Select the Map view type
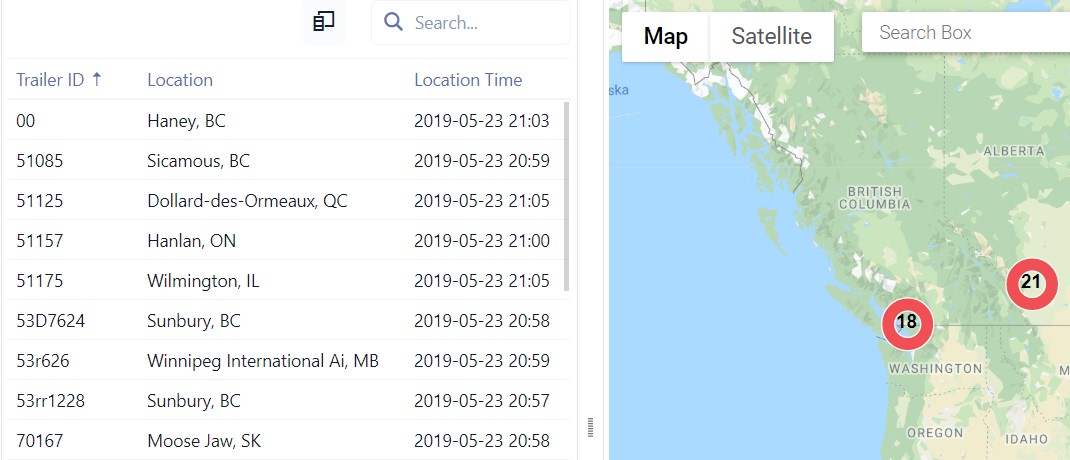The image size is (1070, 460). 665,36
